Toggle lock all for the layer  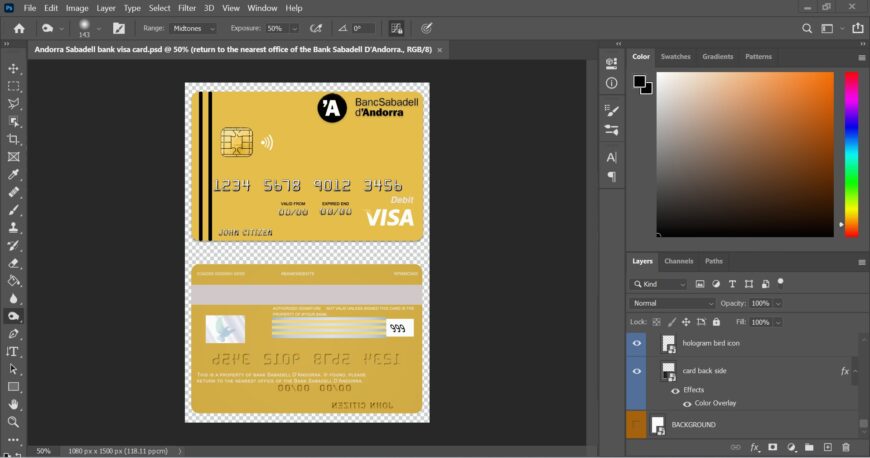(x=716, y=322)
